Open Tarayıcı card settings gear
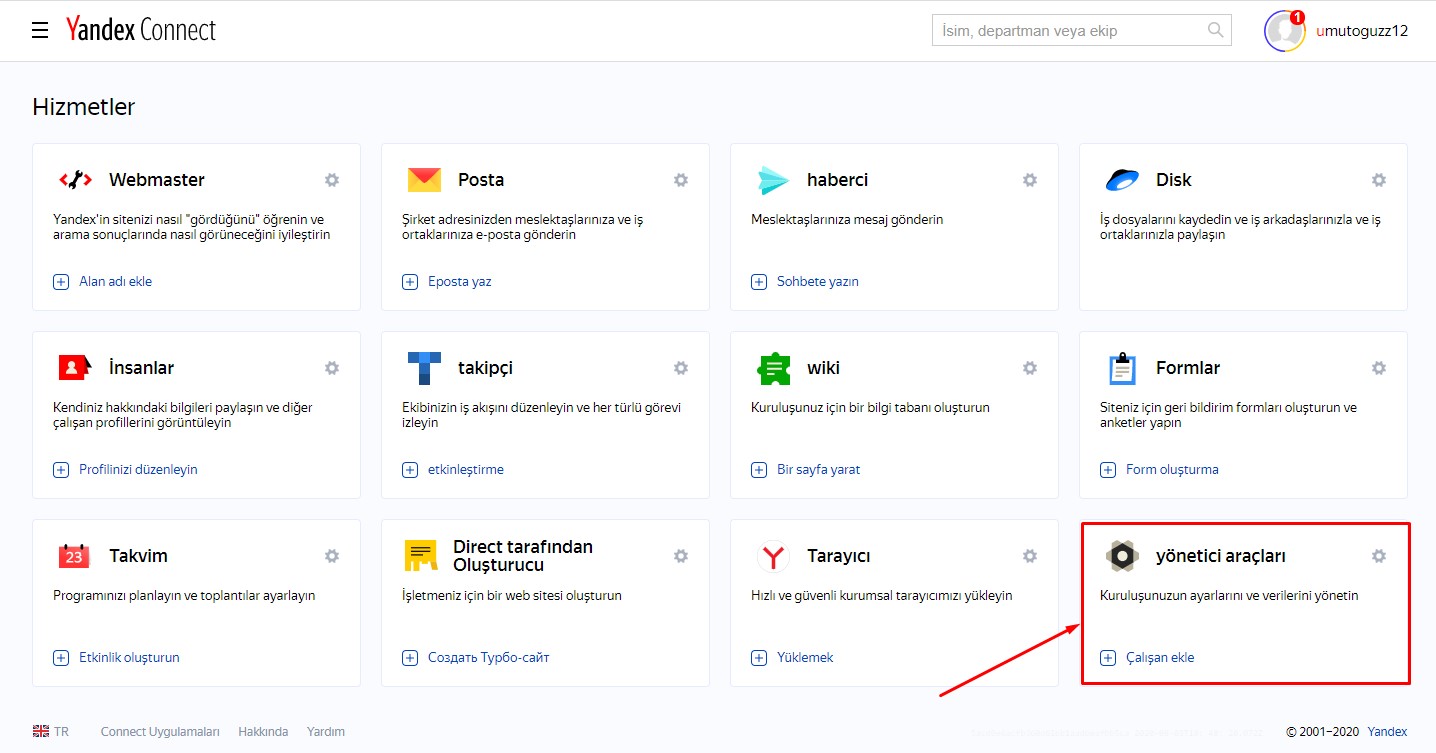 pyautogui.click(x=1030, y=556)
